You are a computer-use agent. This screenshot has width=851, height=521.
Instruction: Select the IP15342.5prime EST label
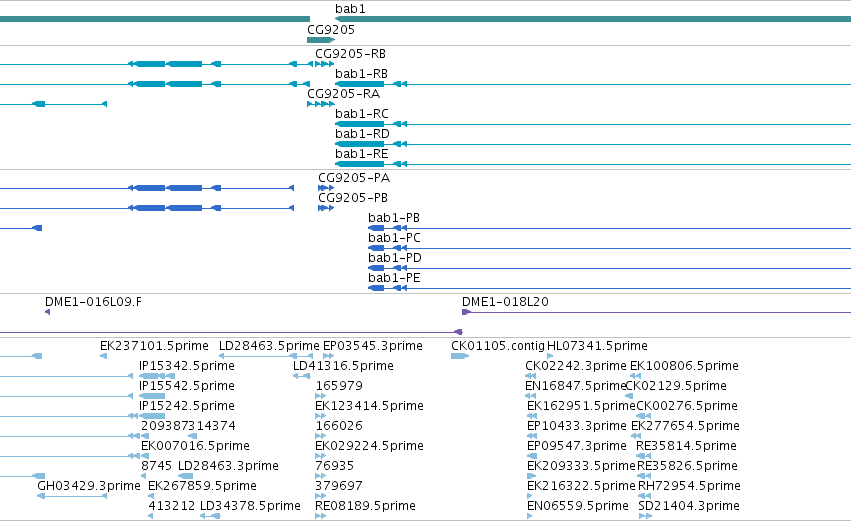click(x=187, y=366)
